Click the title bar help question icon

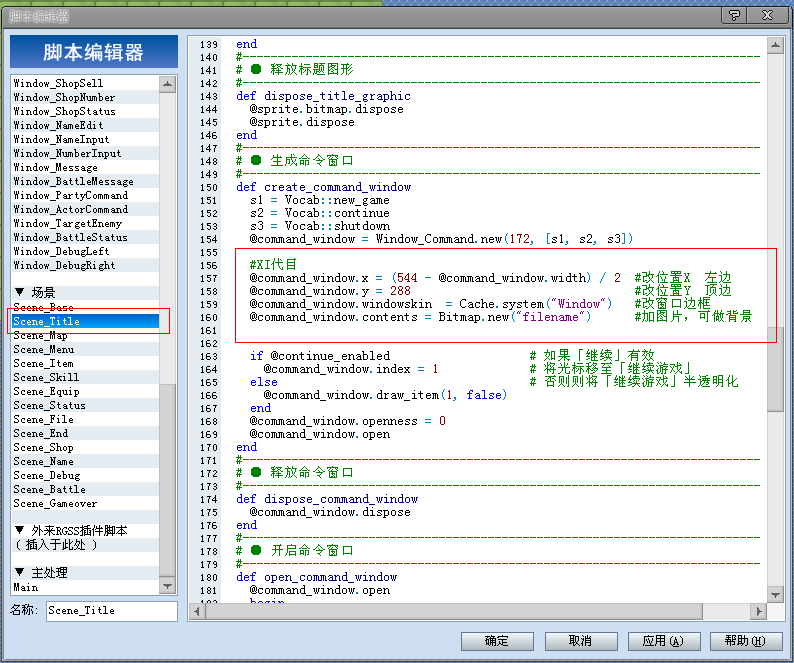click(734, 16)
